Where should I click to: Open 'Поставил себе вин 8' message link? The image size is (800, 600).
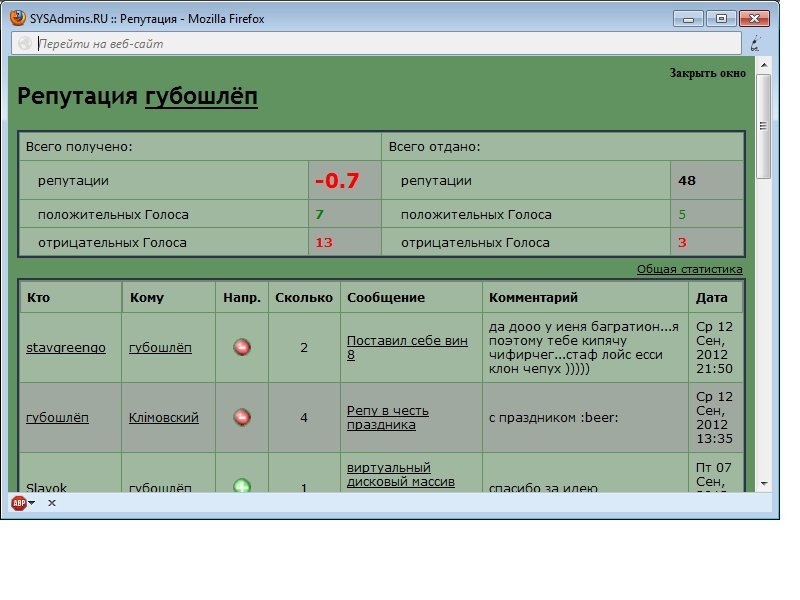tap(407, 347)
